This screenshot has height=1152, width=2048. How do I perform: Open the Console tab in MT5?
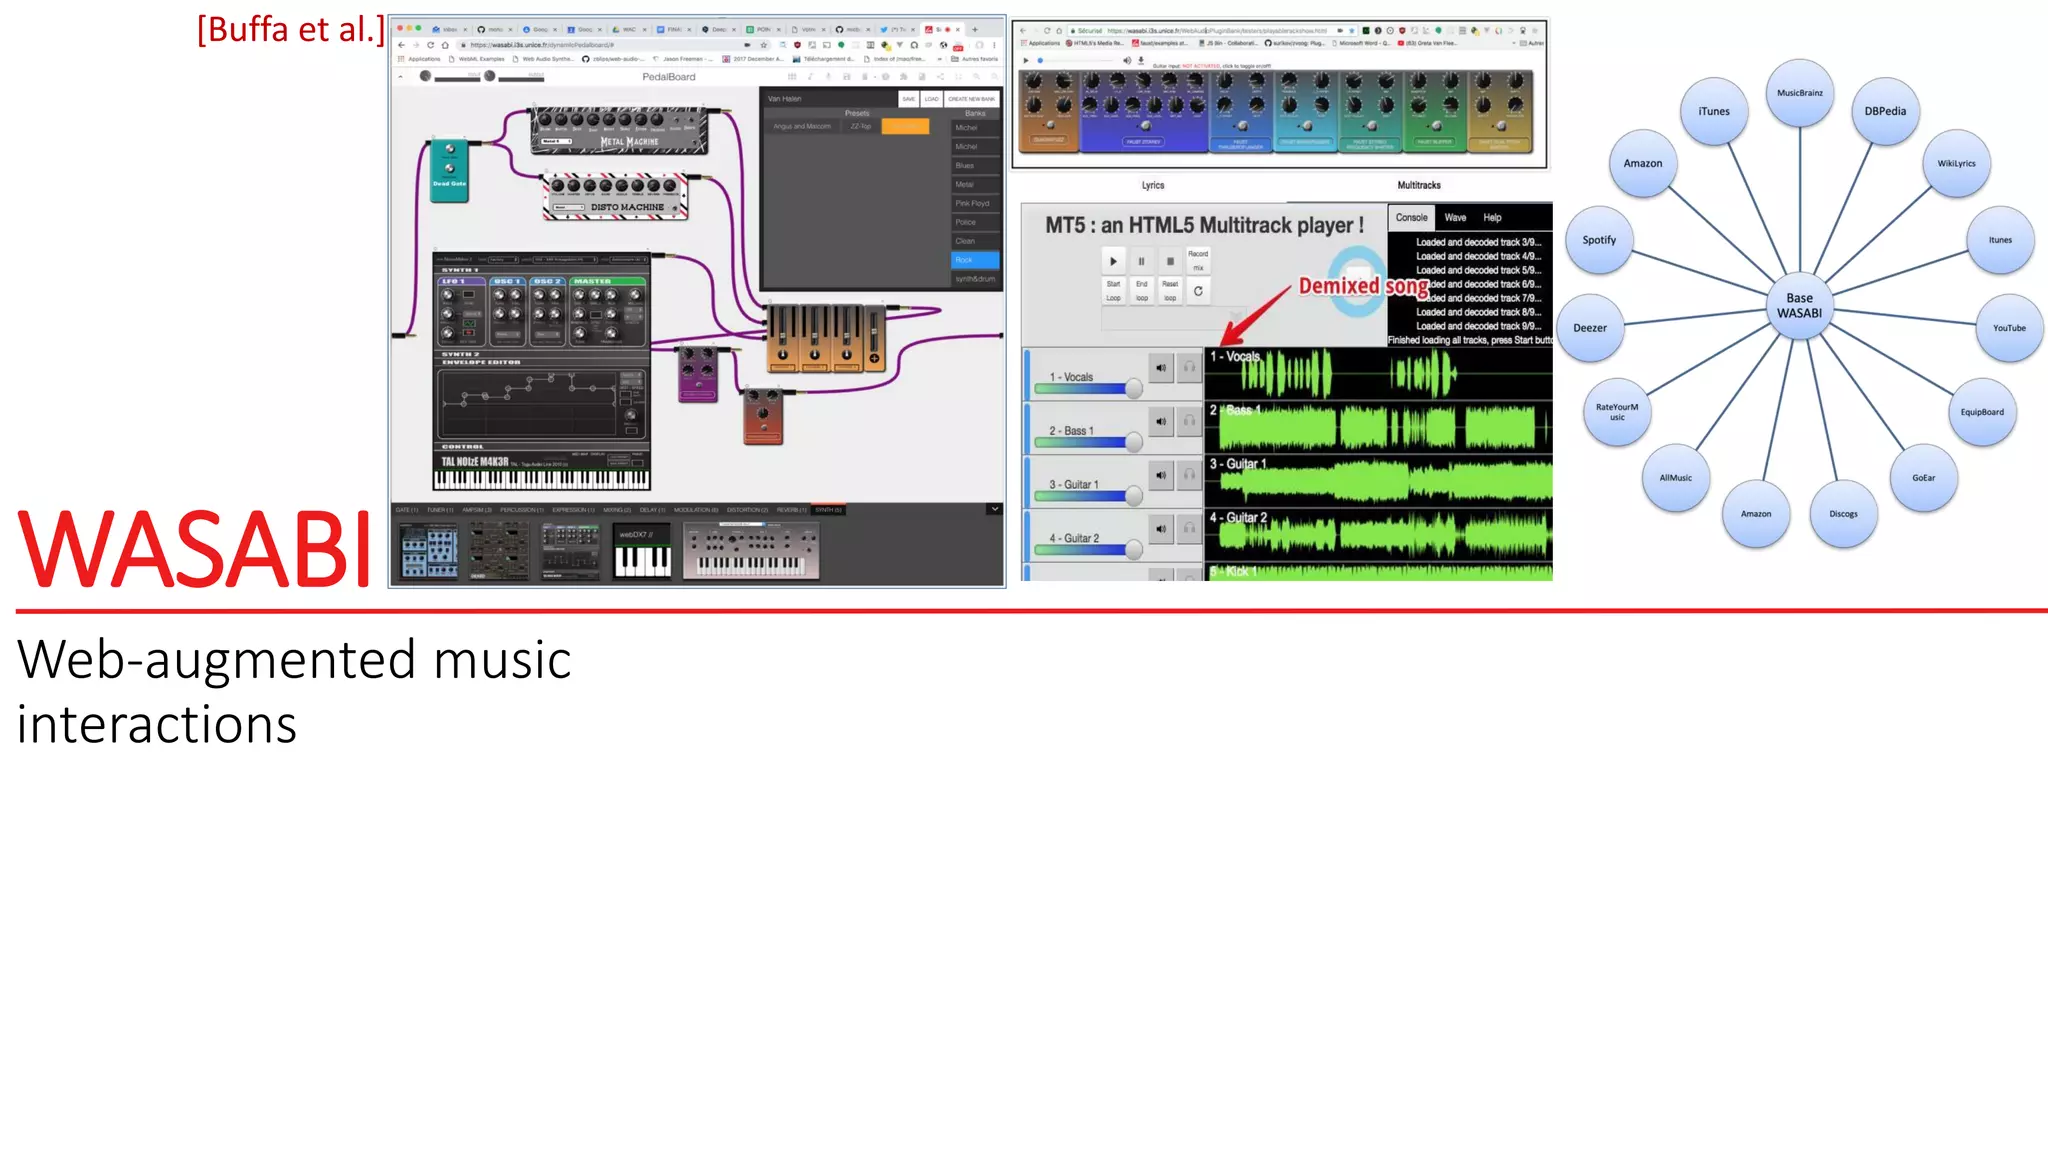pyautogui.click(x=1412, y=217)
